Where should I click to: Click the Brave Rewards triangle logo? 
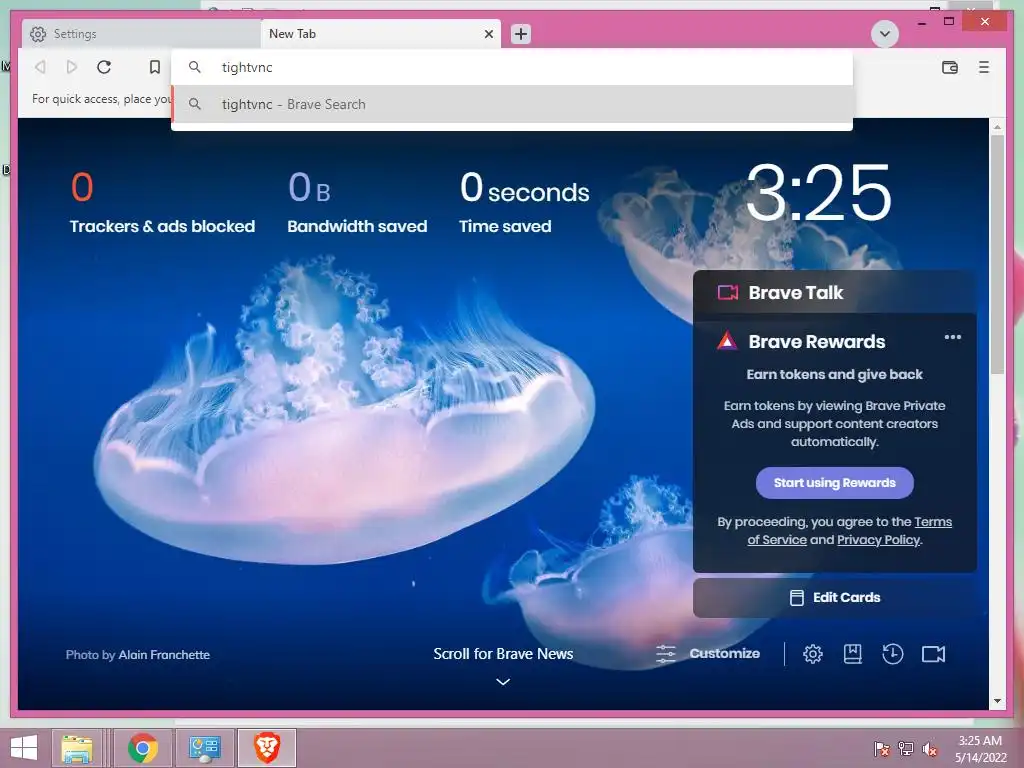point(727,341)
